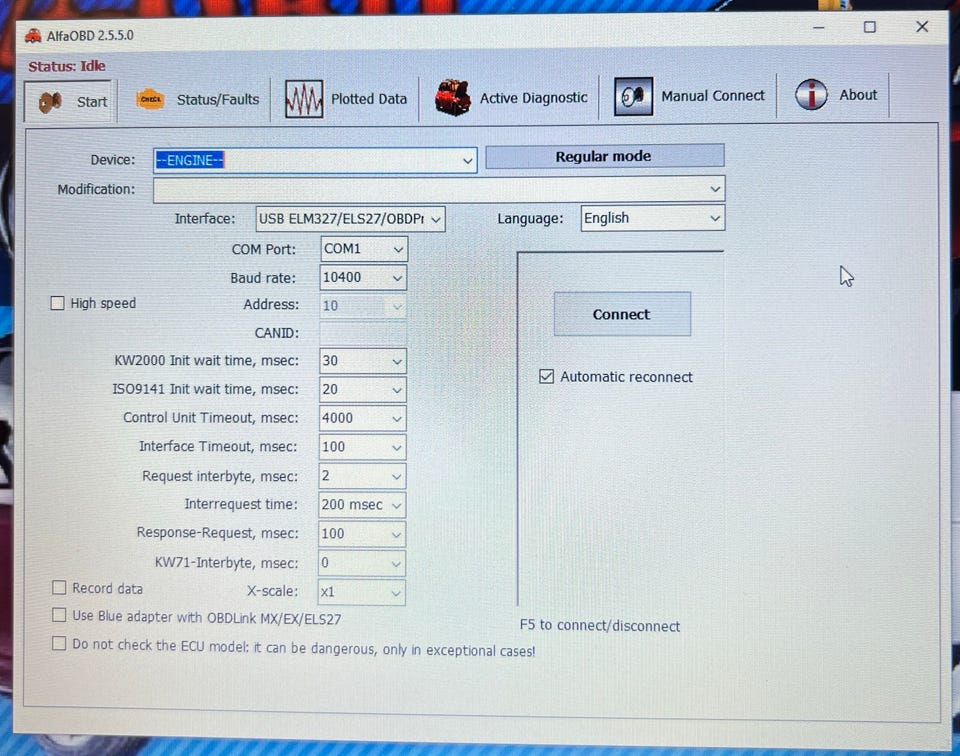This screenshot has width=960, height=756.
Task: Open the Interrequest time dropdown
Action: click(396, 505)
